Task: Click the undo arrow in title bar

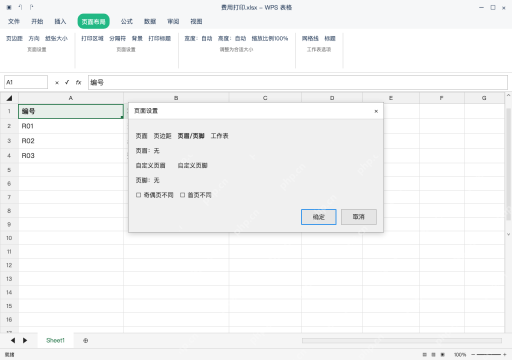Action: (x=20, y=7)
